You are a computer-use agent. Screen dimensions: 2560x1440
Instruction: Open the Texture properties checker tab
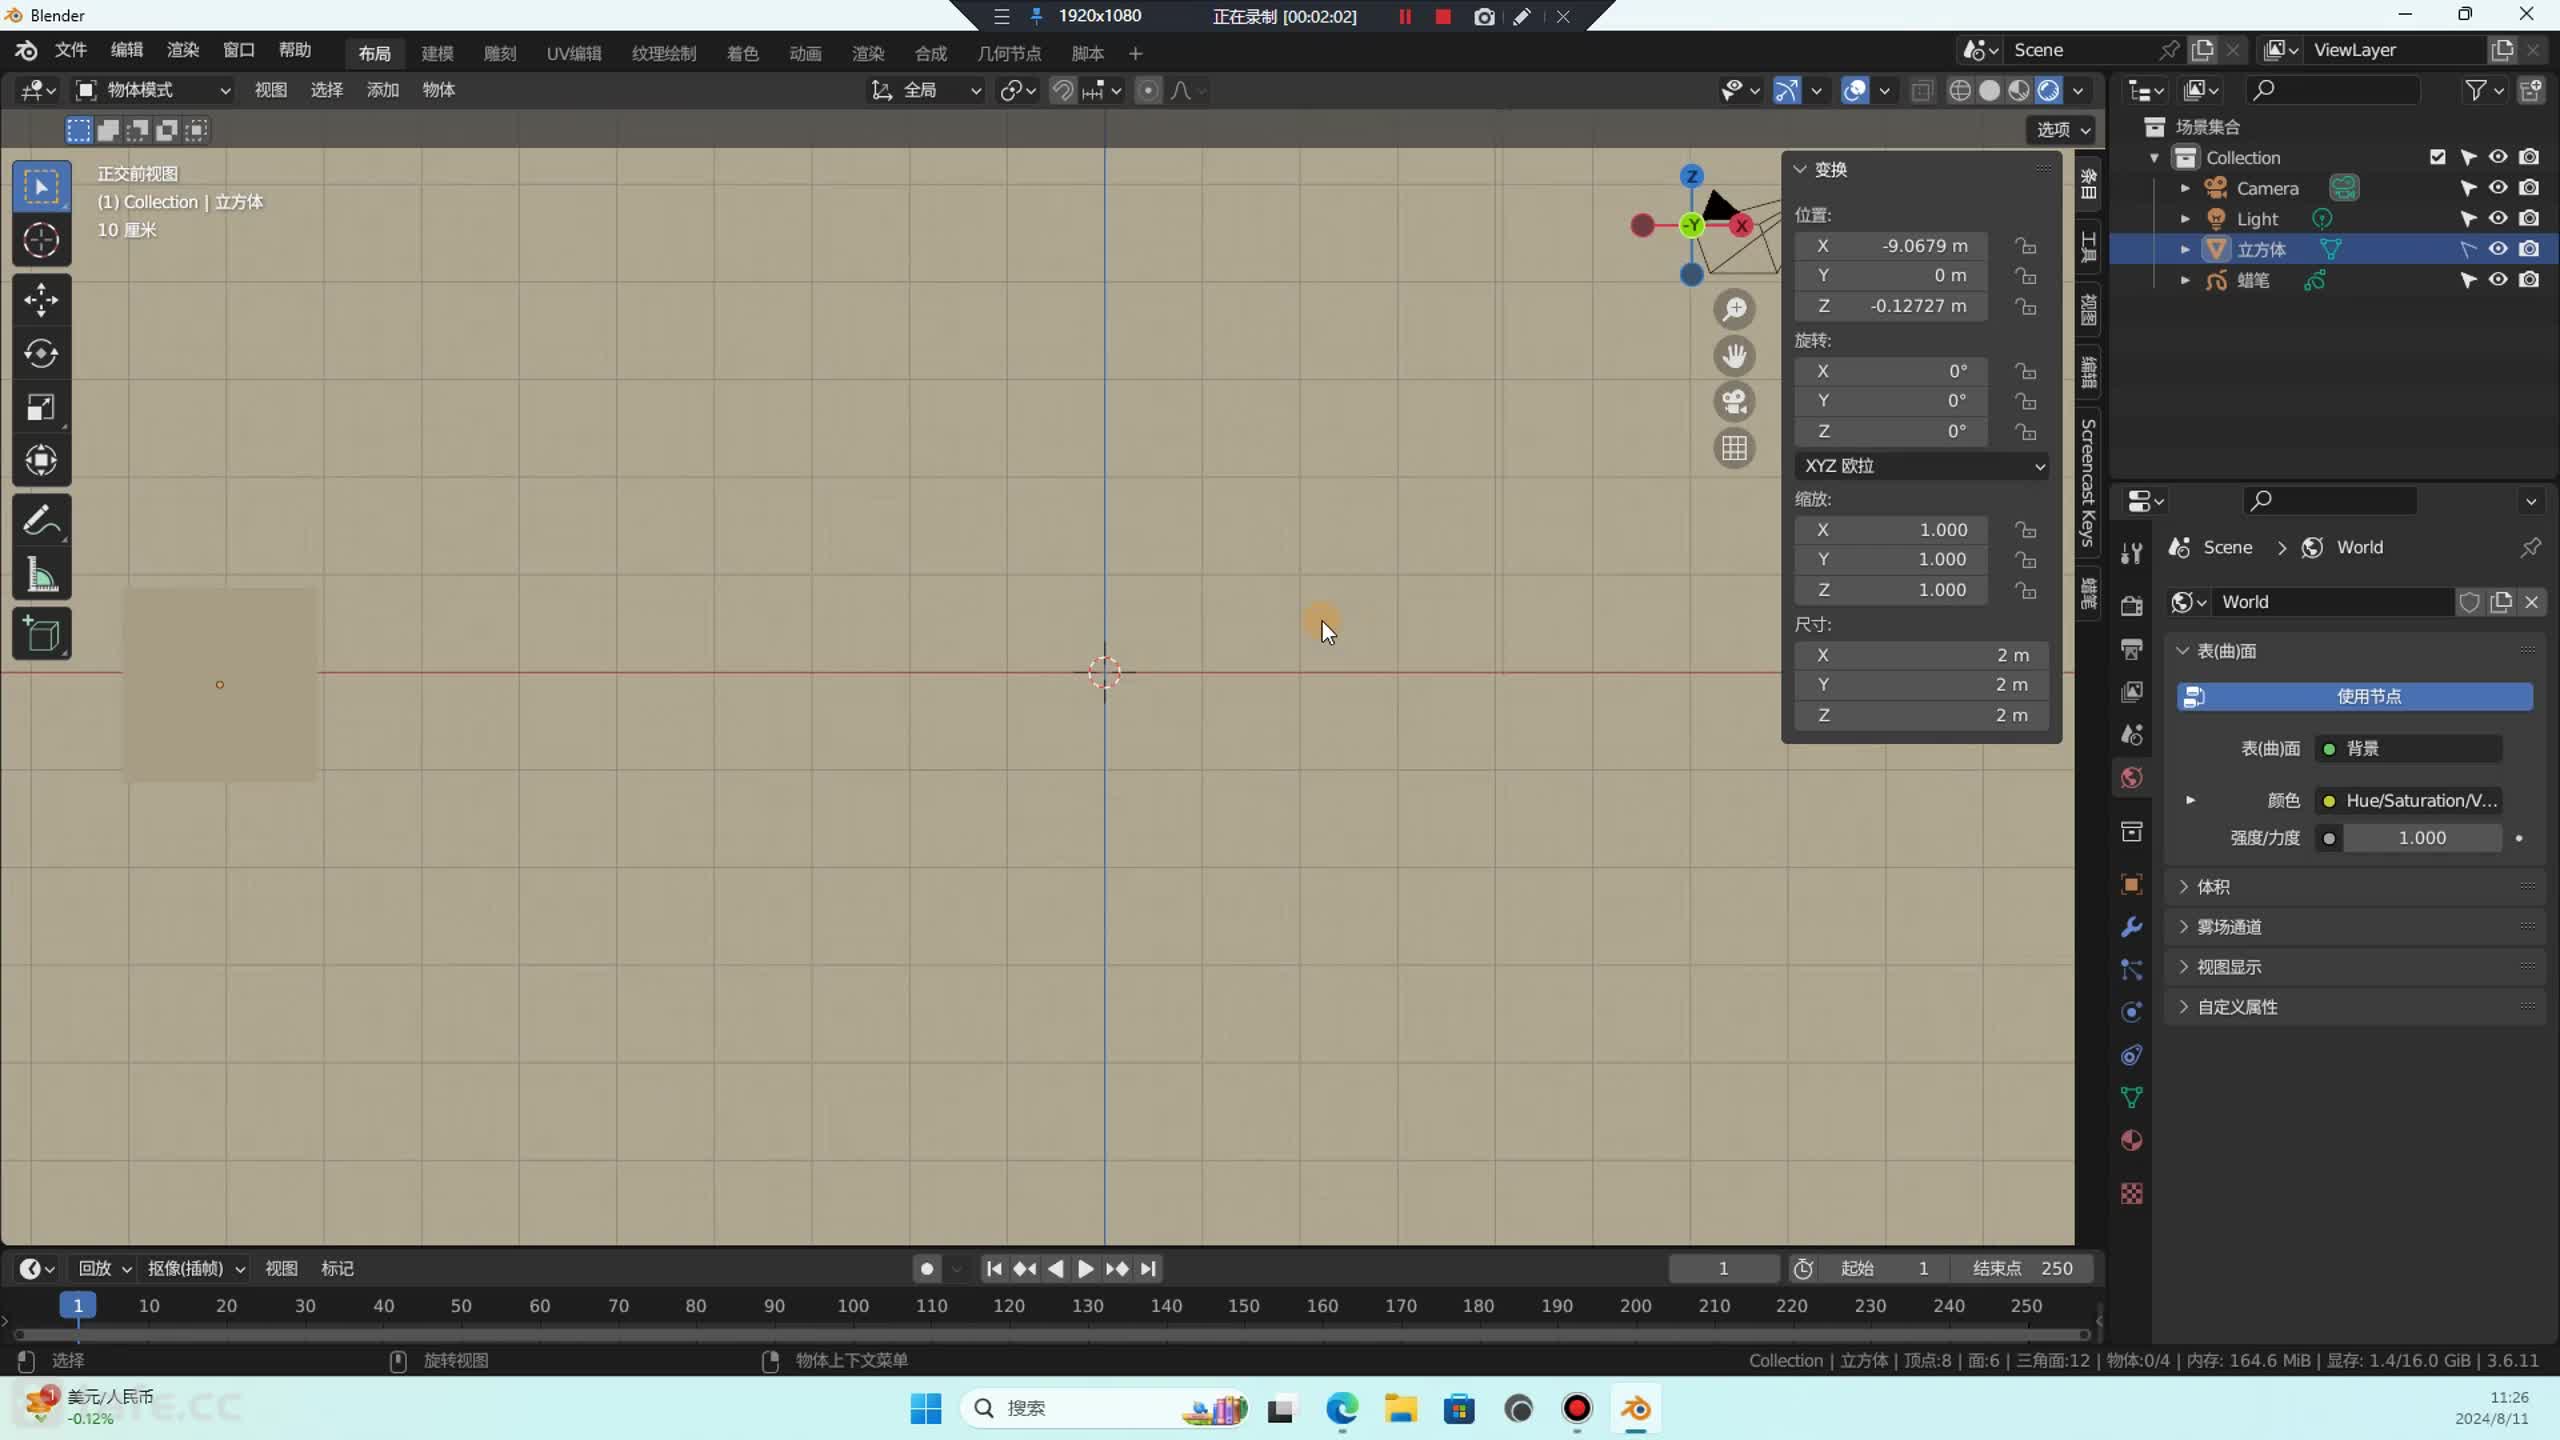pos(2132,1194)
